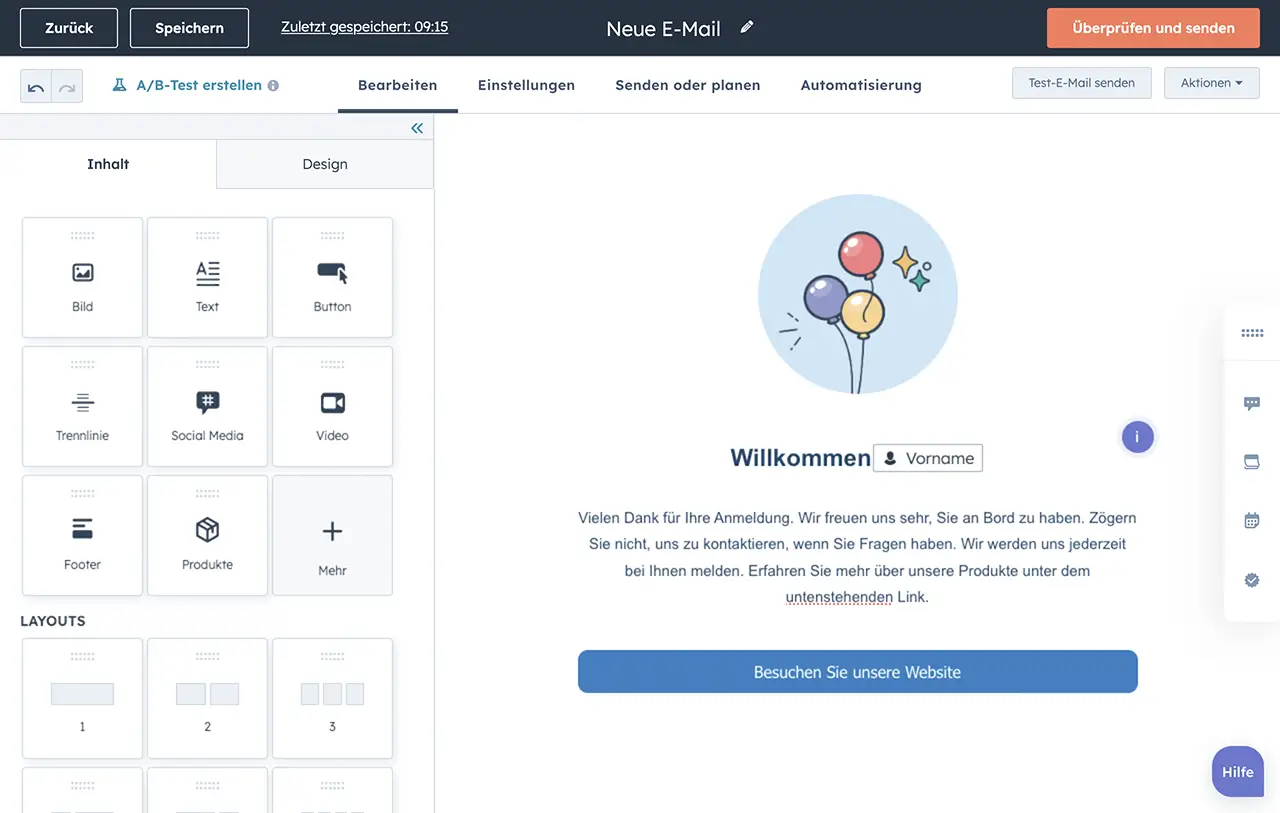The width and height of the screenshot is (1280, 813).
Task: Click the grid dots icon in right panel
Action: coord(1252,333)
